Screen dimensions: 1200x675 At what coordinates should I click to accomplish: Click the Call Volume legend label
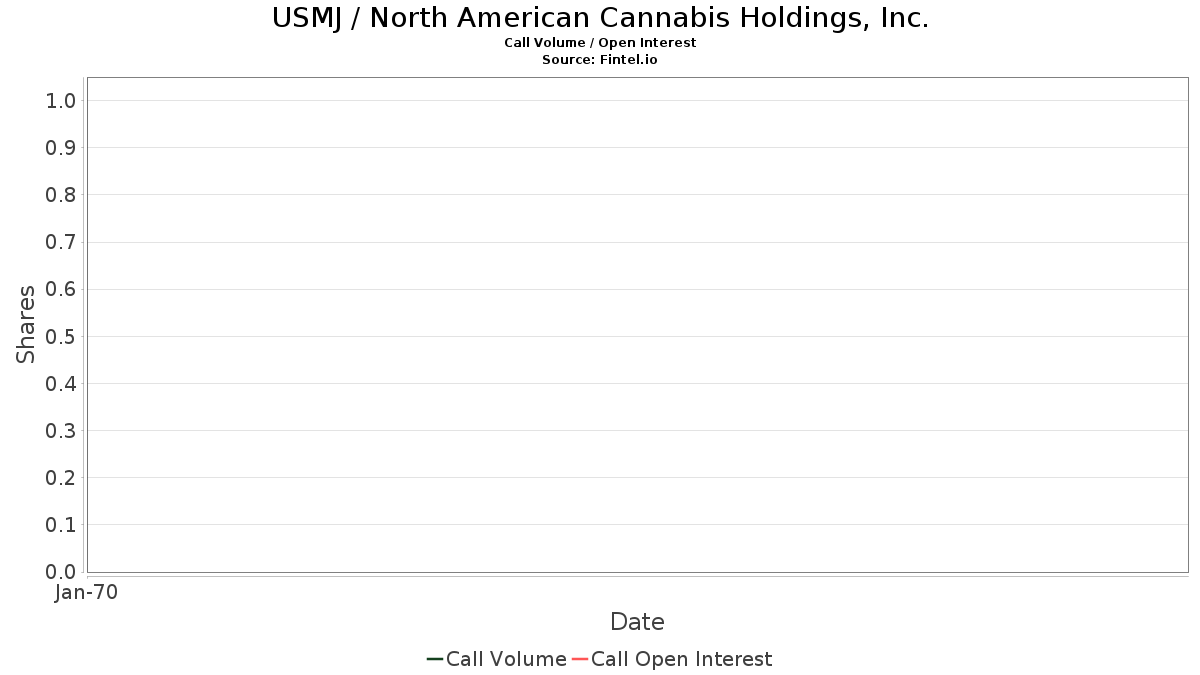tap(506, 659)
